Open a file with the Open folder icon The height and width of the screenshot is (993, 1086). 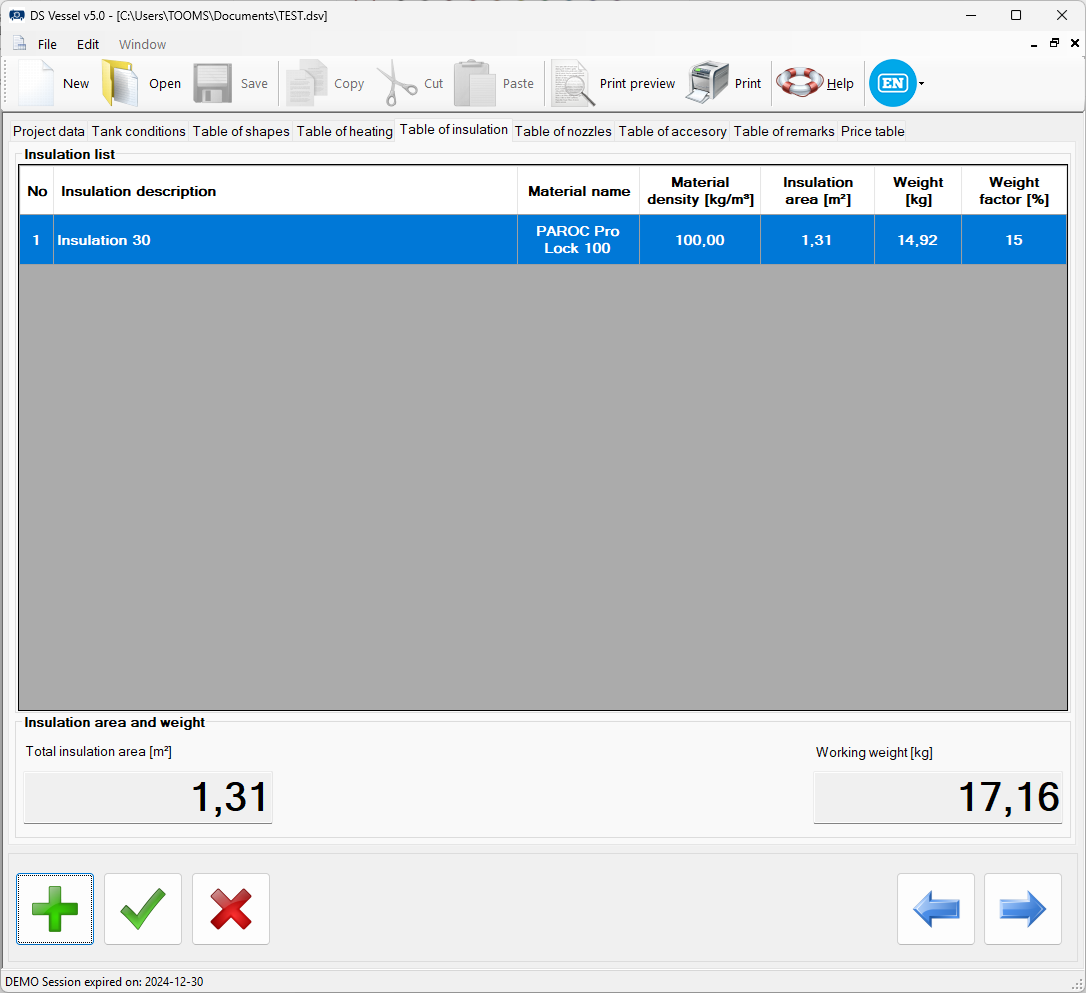pos(120,84)
